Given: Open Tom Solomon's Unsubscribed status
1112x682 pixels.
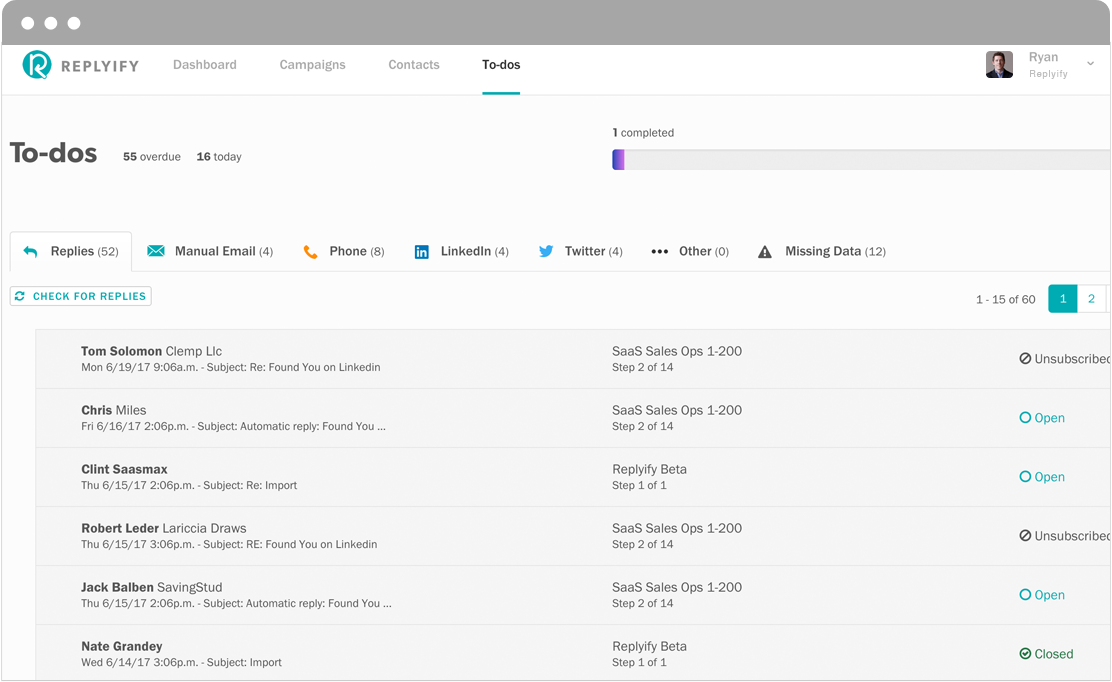Looking at the screenshot, I should (1064, 359).
